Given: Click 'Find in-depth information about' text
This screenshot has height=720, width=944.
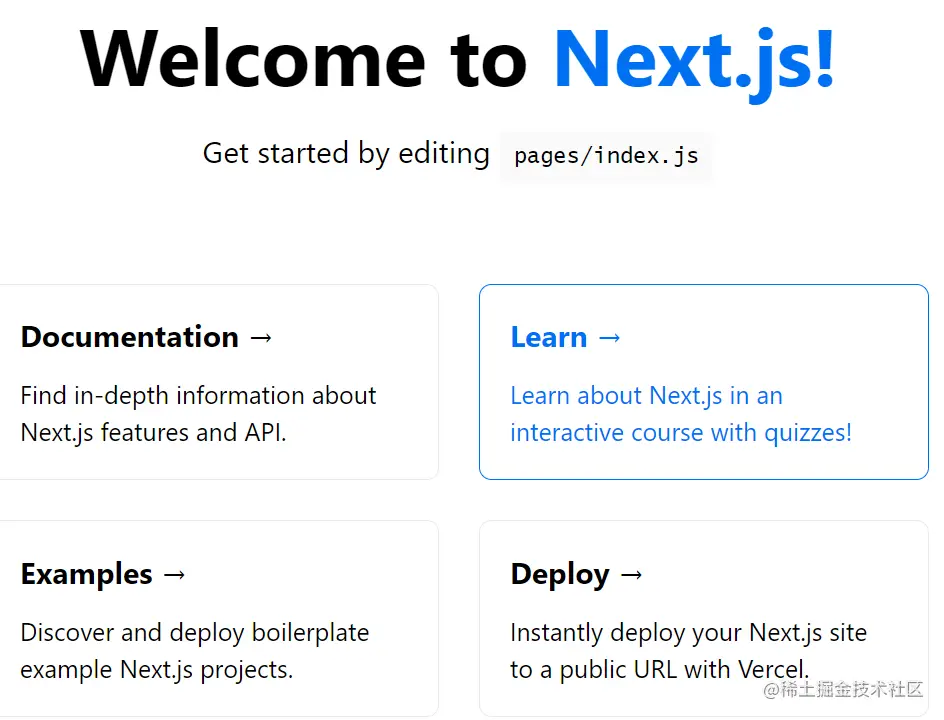Looking at the screenshot, I should coord(199,396).
